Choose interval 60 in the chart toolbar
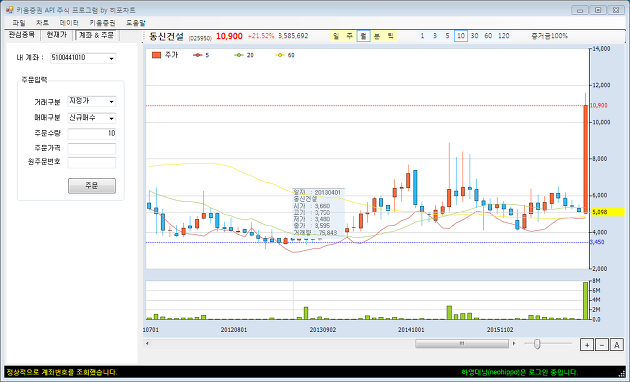Screen dimensions: 630x382 tap(488, 36)
